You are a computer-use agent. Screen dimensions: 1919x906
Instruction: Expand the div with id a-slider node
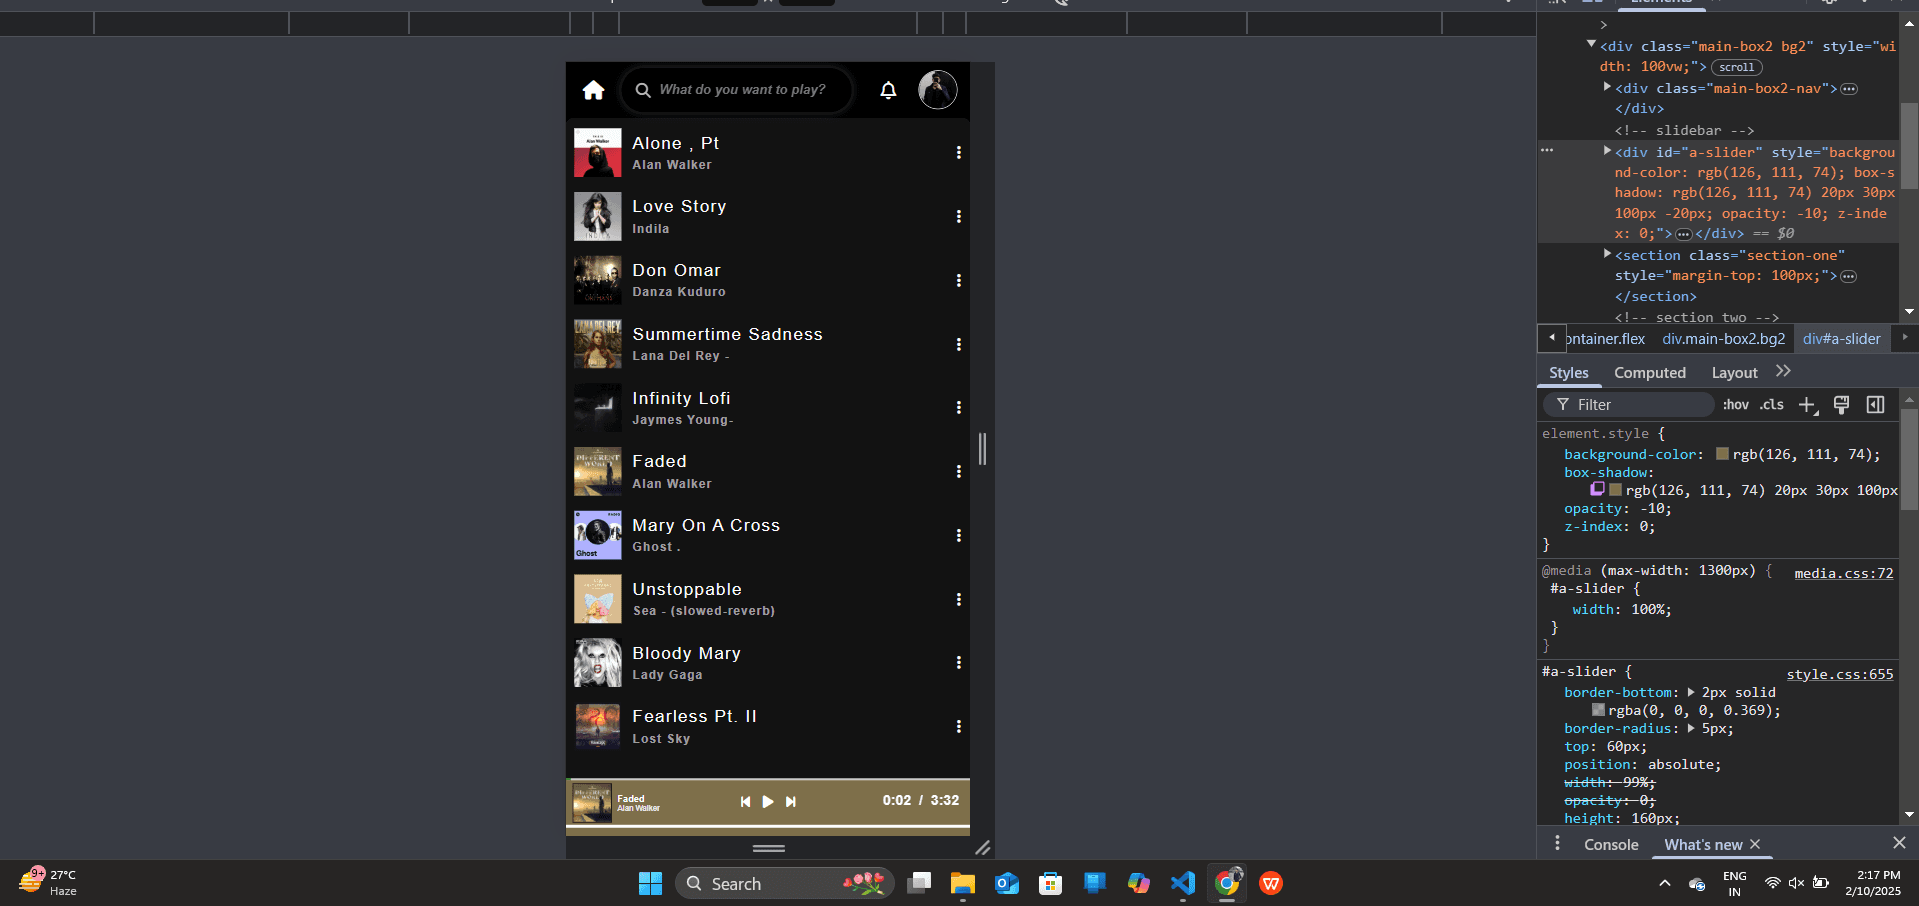tap(1607, 151)
